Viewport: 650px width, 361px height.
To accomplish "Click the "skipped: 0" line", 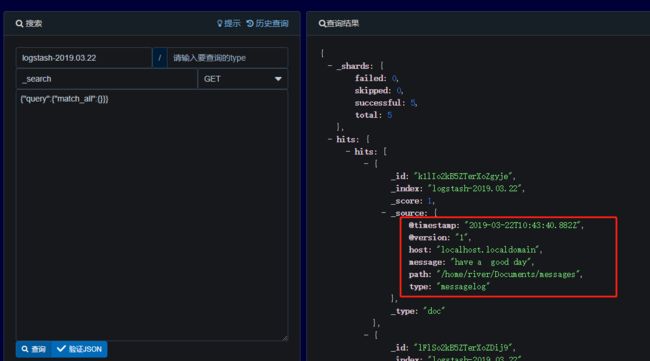I will tap(378, 90).
